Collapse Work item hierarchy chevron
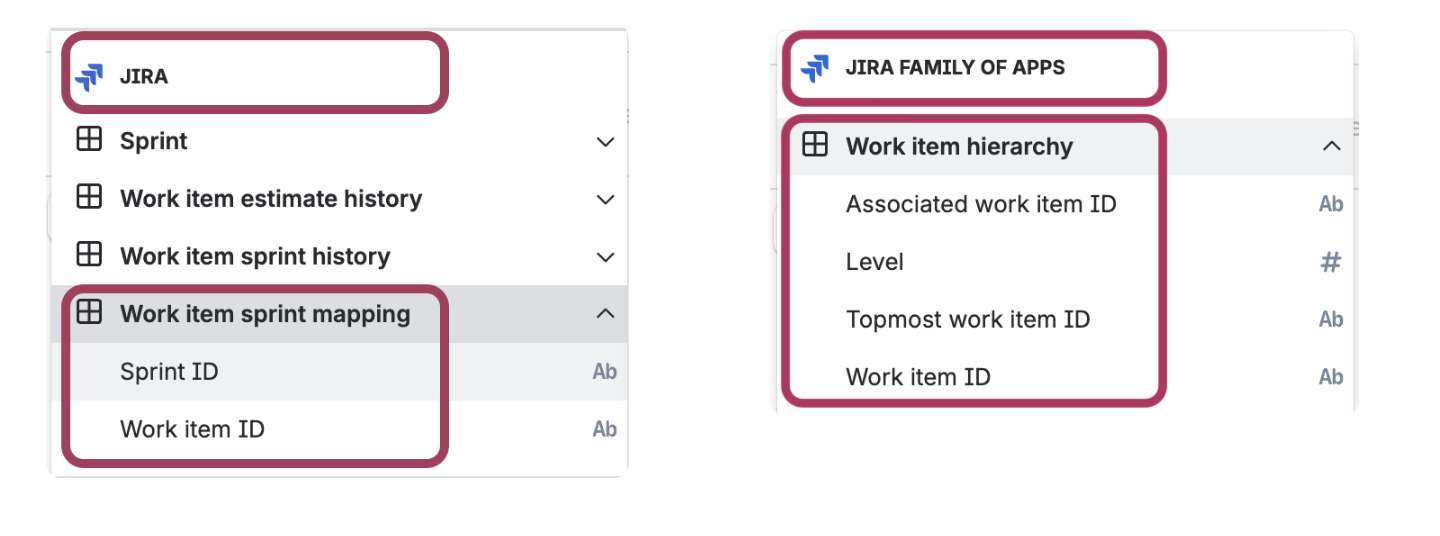This screenshot has height=536, width=1440. 1331,147
